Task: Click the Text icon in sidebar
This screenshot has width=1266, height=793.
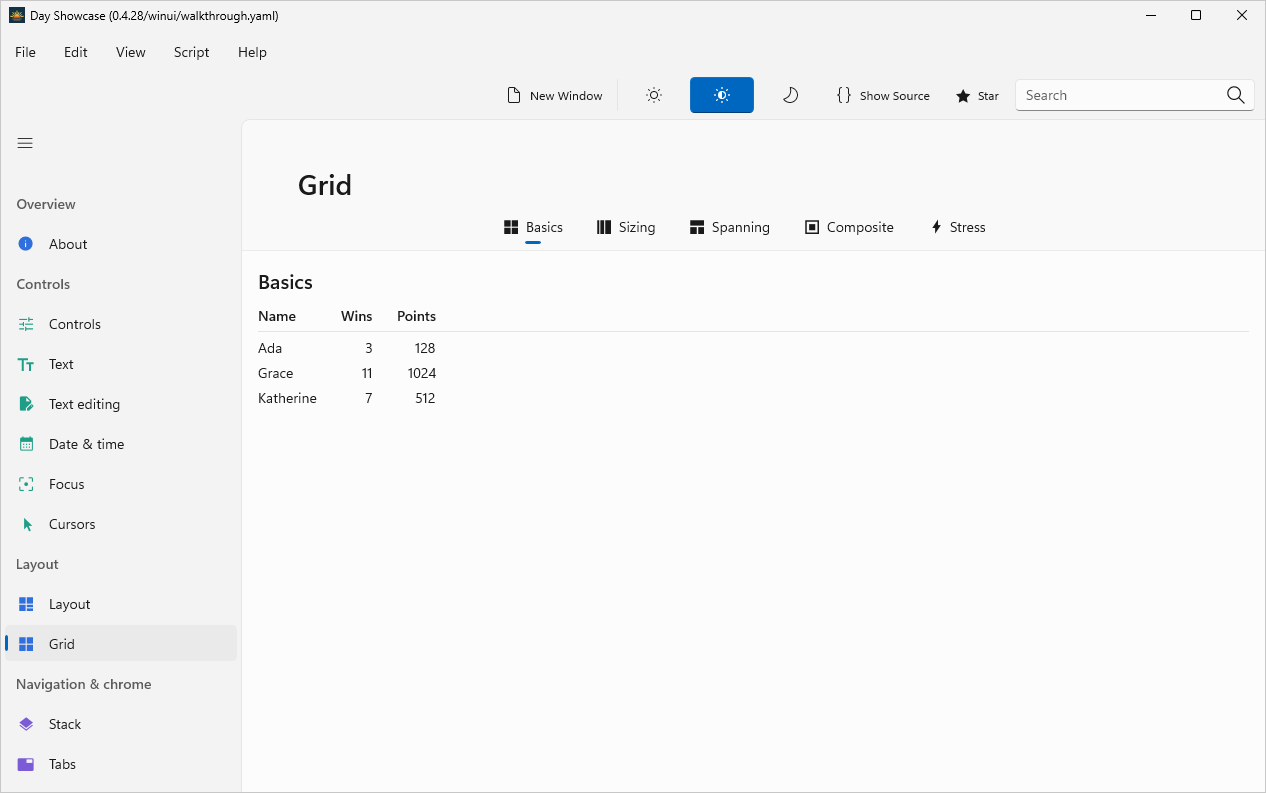Action: (26, 364)
